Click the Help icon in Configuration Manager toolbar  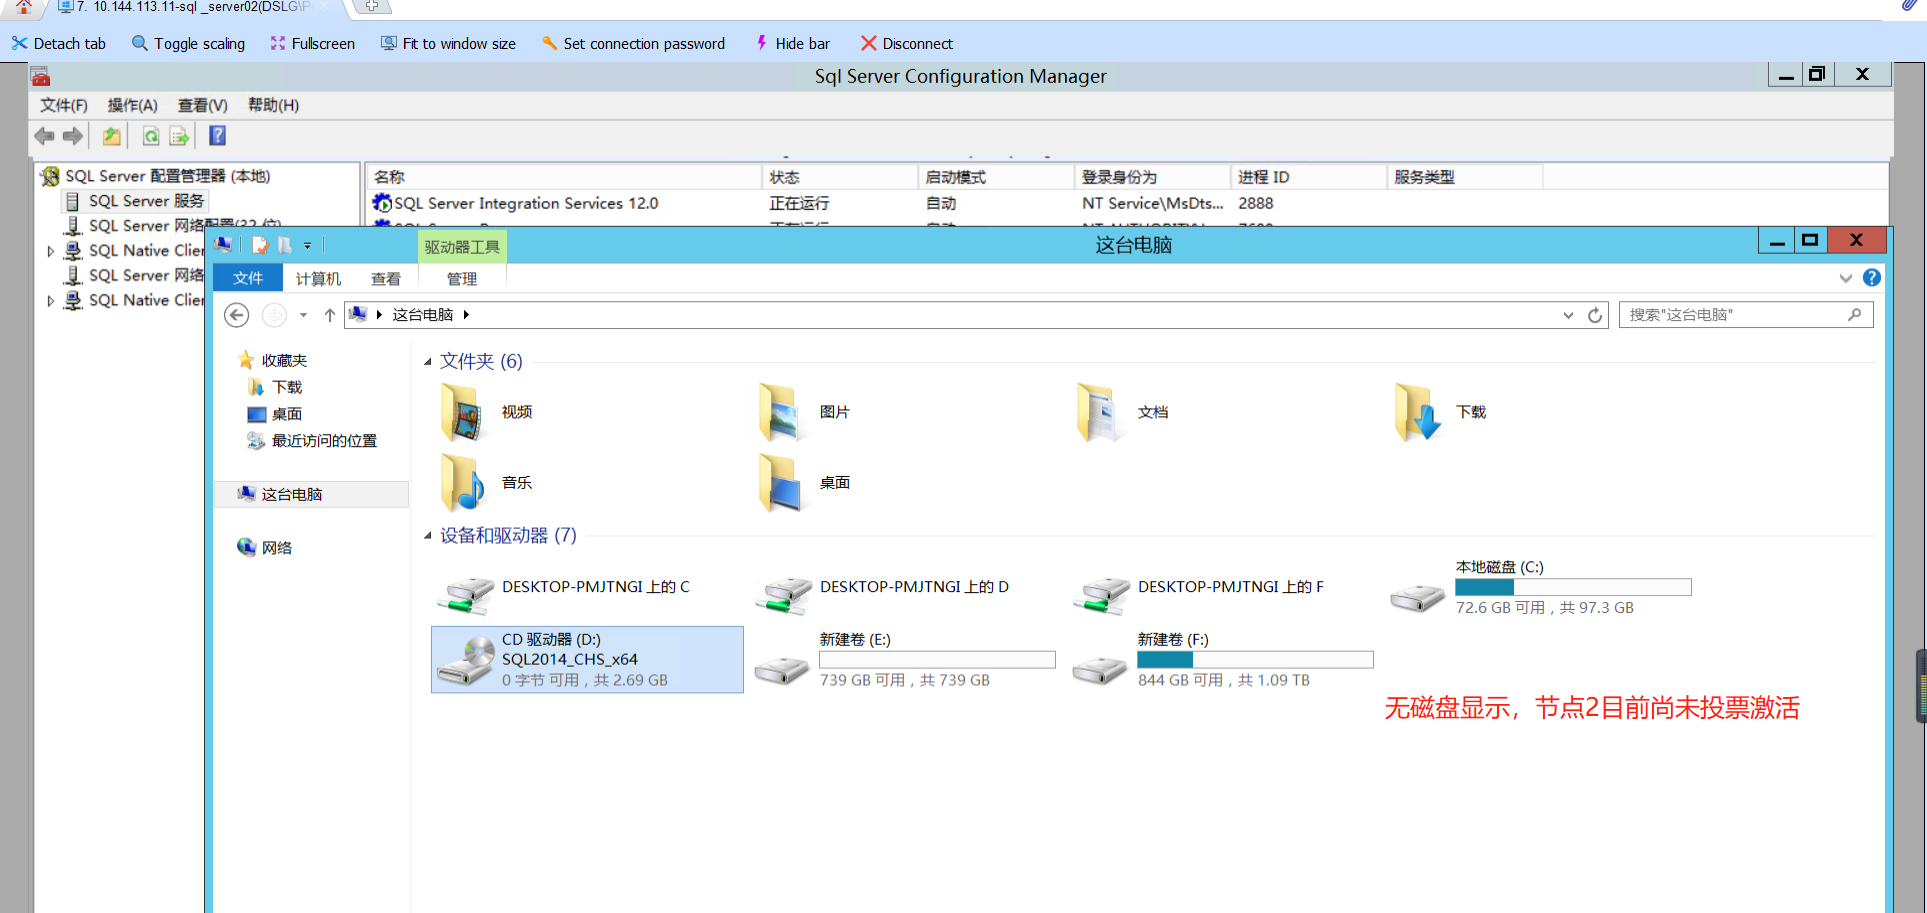(x=217, y=136)
